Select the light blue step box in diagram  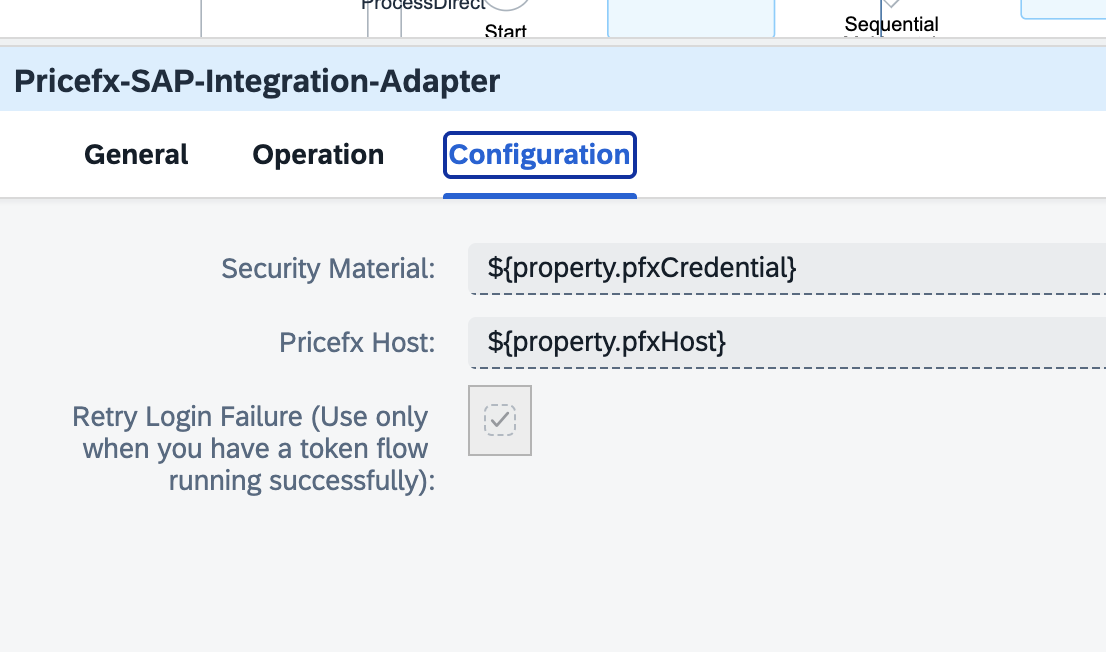[x=691, y=18]
